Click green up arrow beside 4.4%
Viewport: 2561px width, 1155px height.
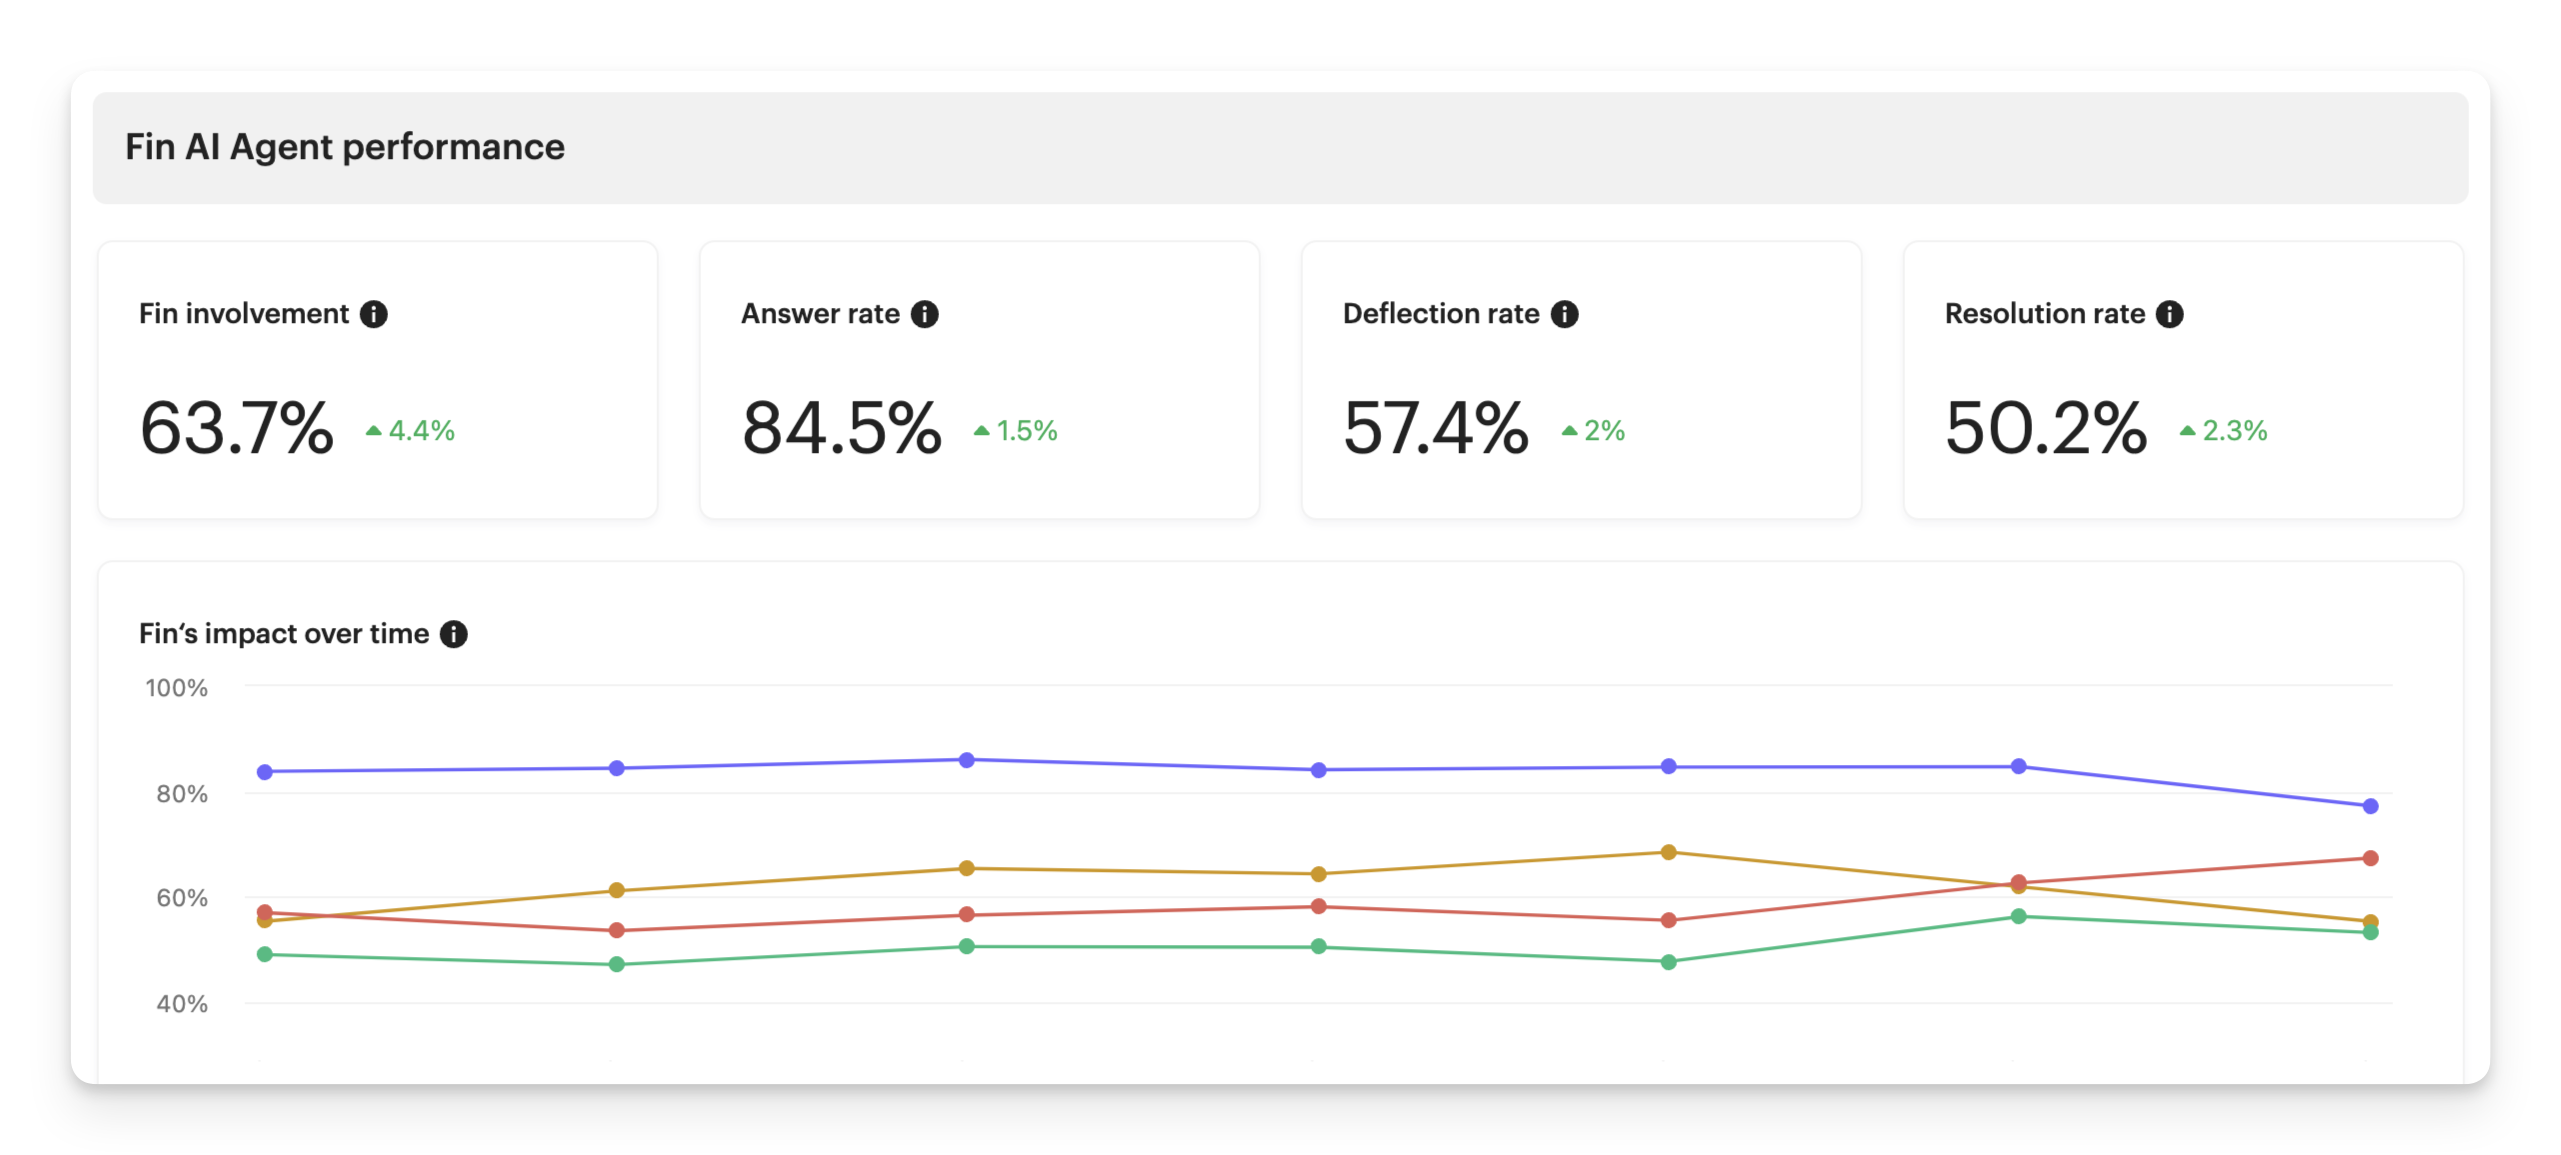(374, 431)
